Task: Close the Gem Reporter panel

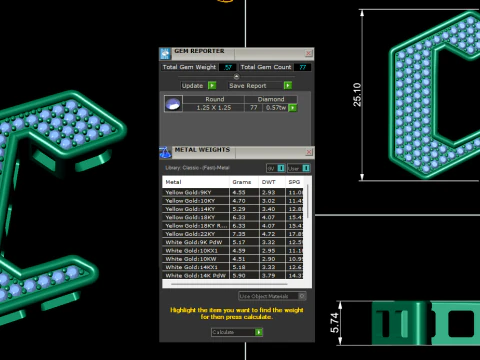Action: pyautogui.click(x=309, y=53)
